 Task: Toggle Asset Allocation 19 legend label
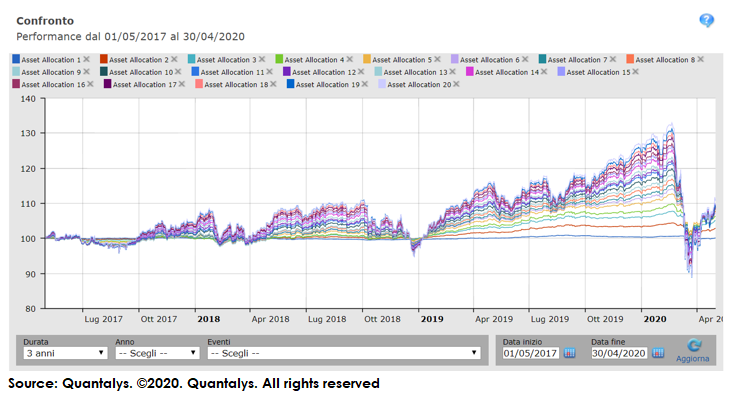click(x=328, y=85)
